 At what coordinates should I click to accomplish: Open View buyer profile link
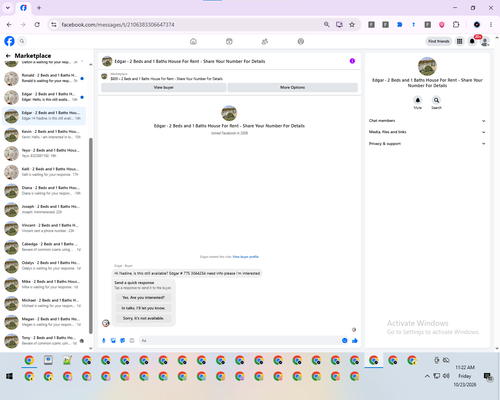click(x=245, y=257)
